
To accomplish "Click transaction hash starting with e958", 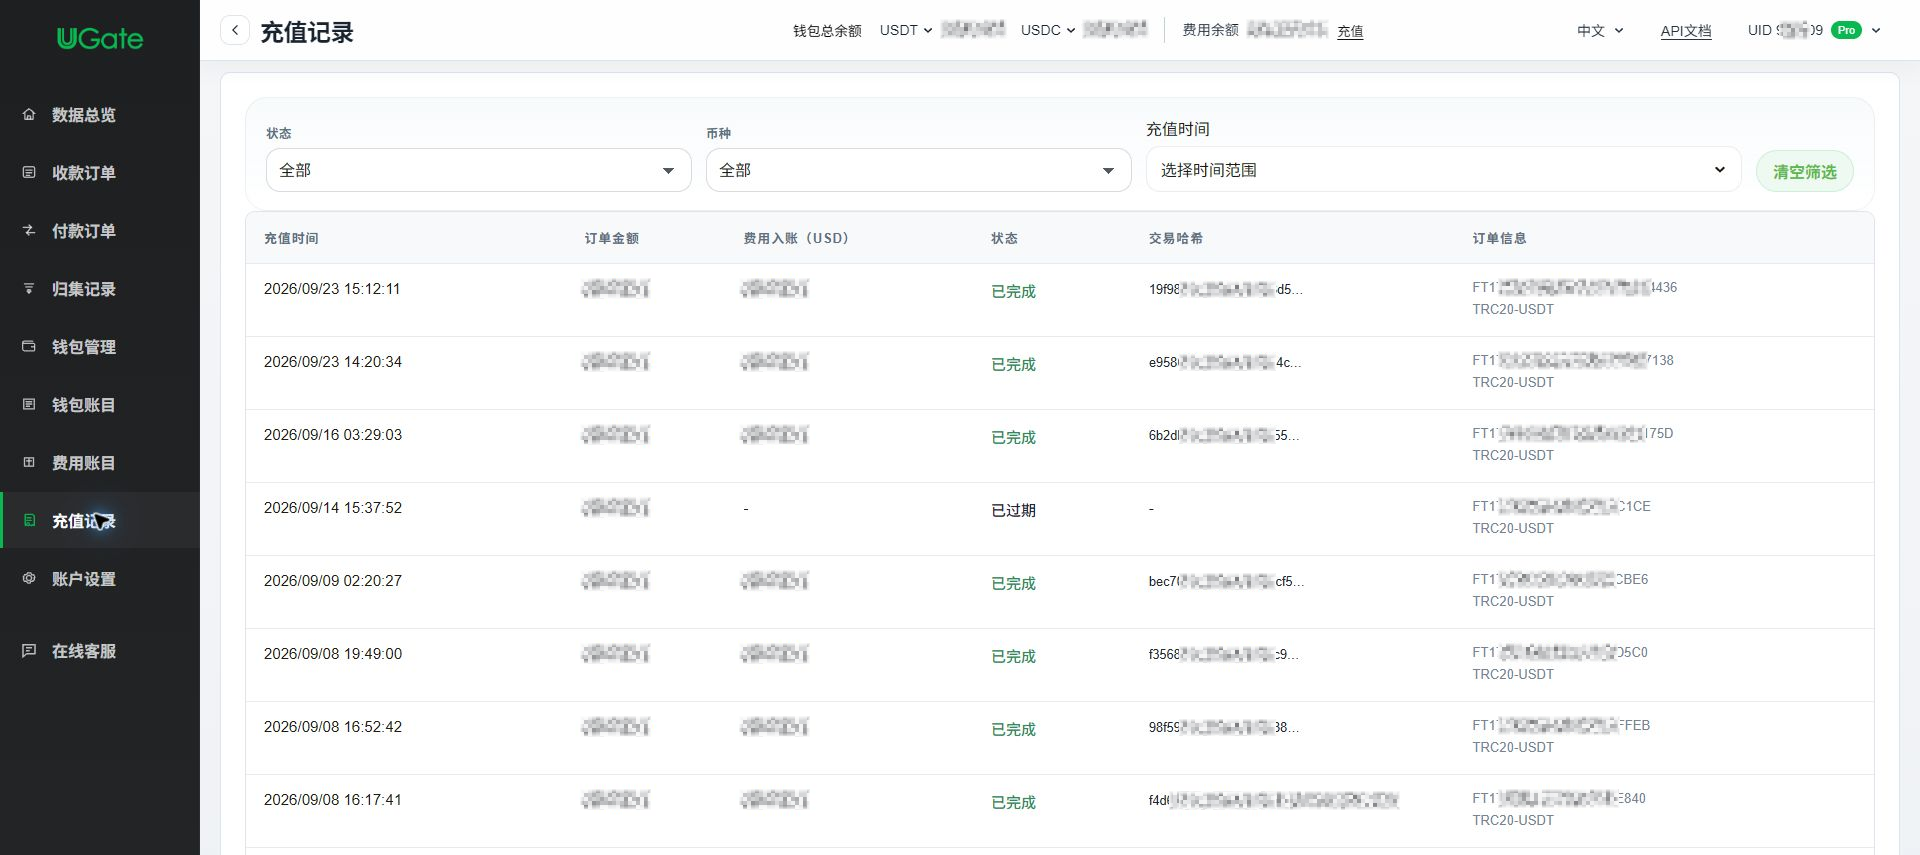I will pos(1225,362).
